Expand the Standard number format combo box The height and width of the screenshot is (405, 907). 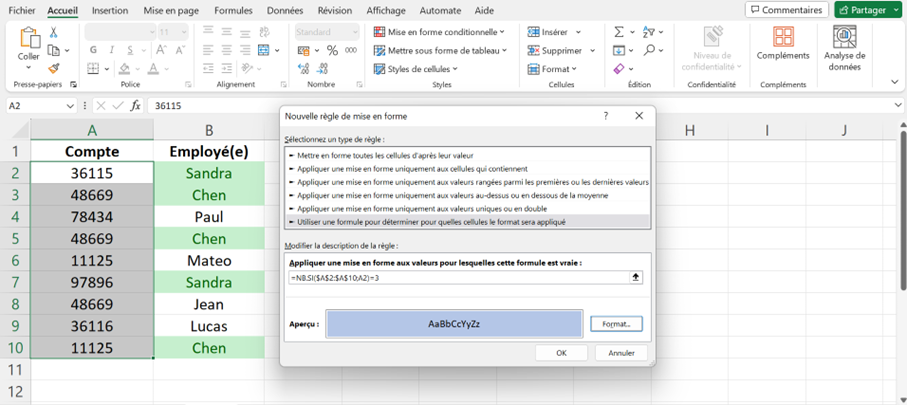[x=353, y=32]
